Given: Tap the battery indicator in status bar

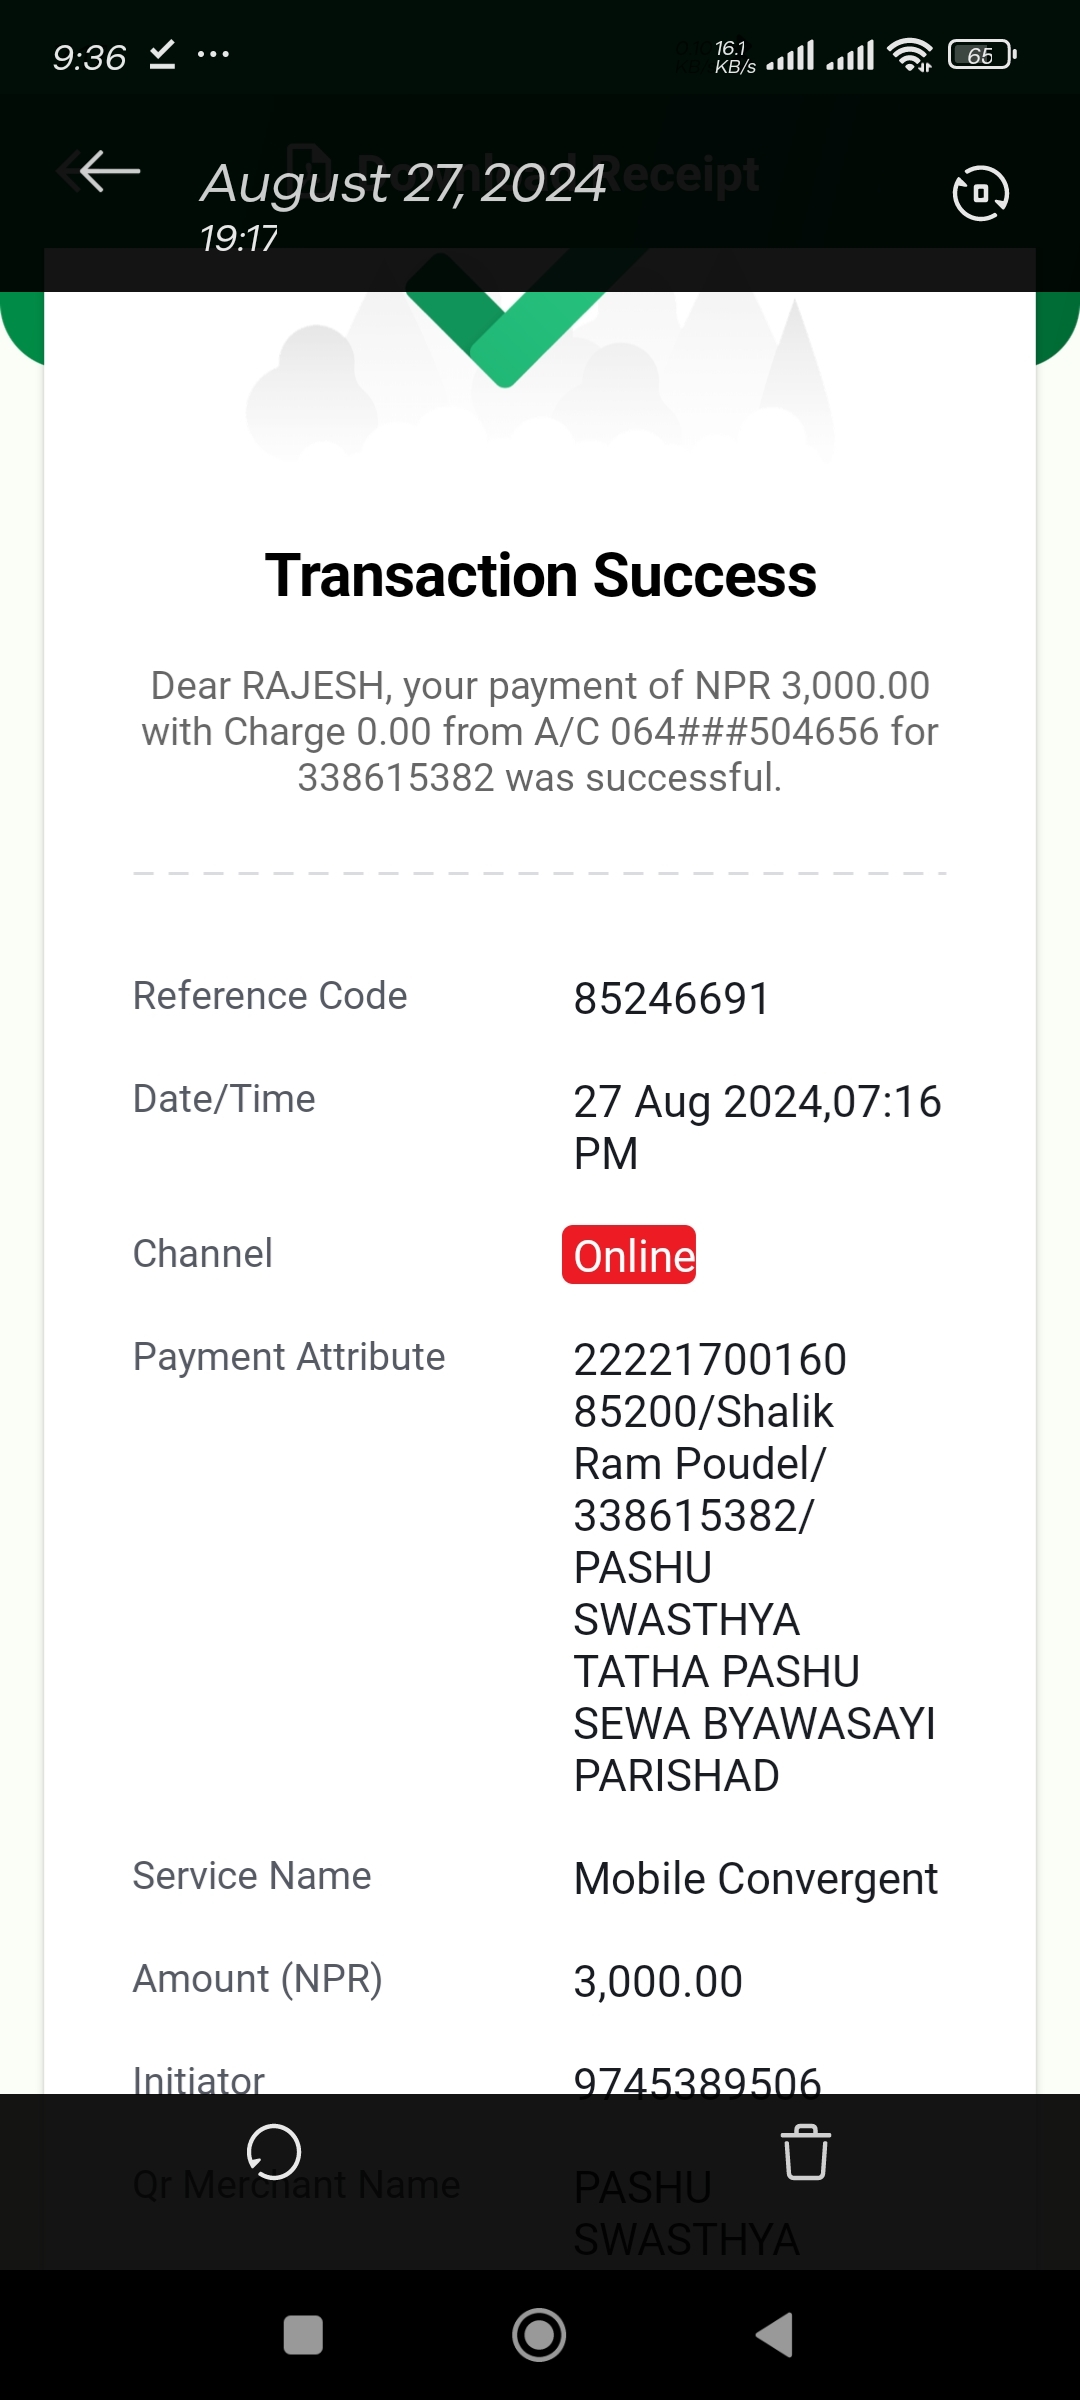Looking at the screenshot, I should (982, 55).
